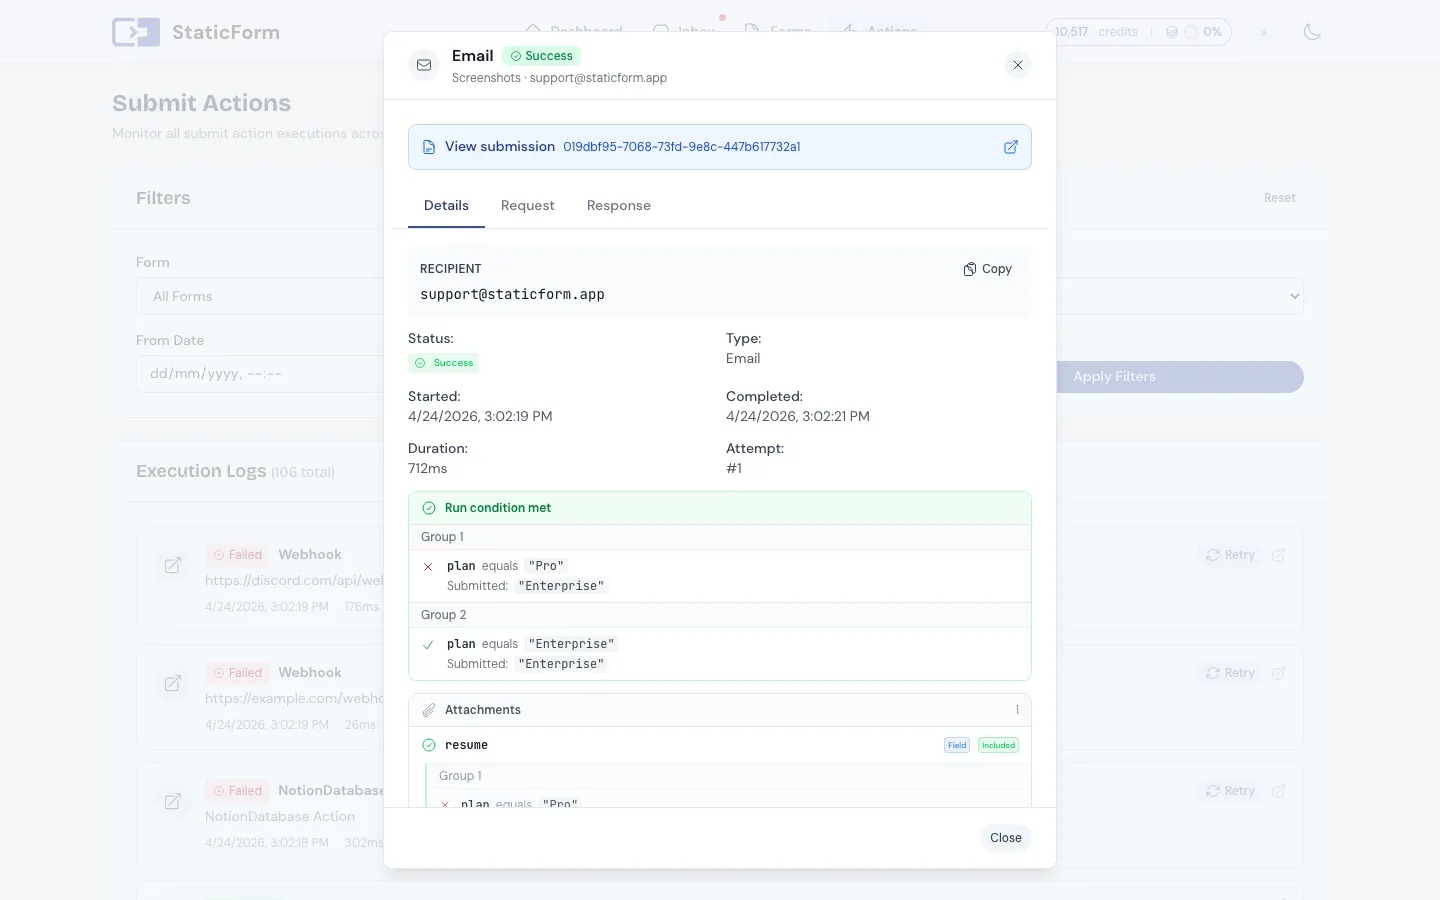Click the envelope icon in the Email header
Image resolution: width=1440 pixels, height=900 pixels.
pos(424,65)
